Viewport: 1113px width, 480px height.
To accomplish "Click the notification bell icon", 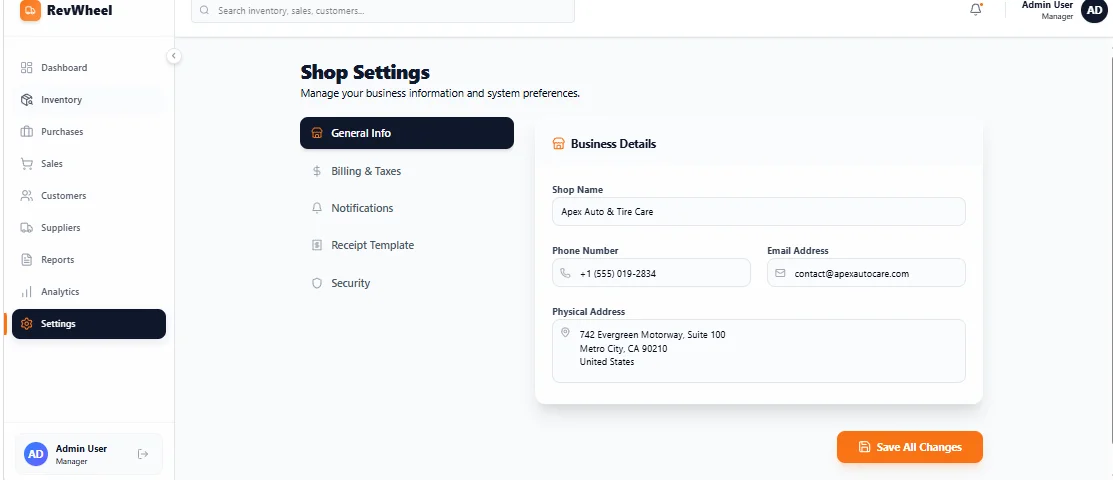I will [x=976, y=10].
